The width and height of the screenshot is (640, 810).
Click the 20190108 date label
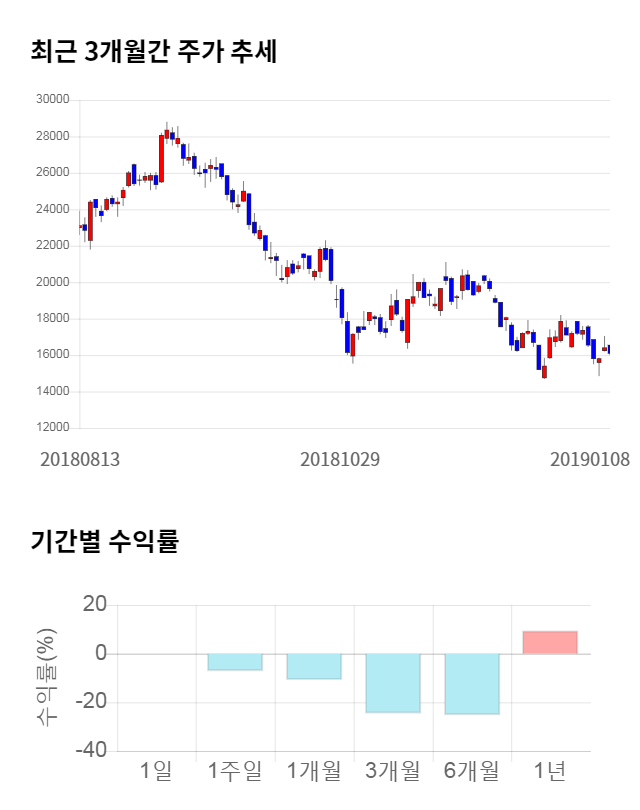click(x=589, y=459)
